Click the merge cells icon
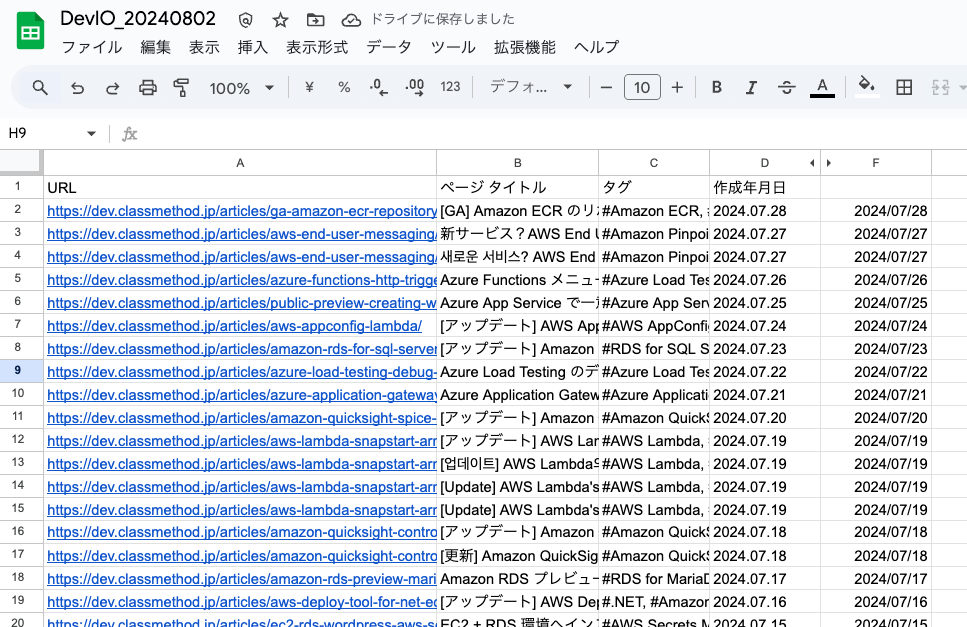967x627 pixels. [x=940, y=88]
